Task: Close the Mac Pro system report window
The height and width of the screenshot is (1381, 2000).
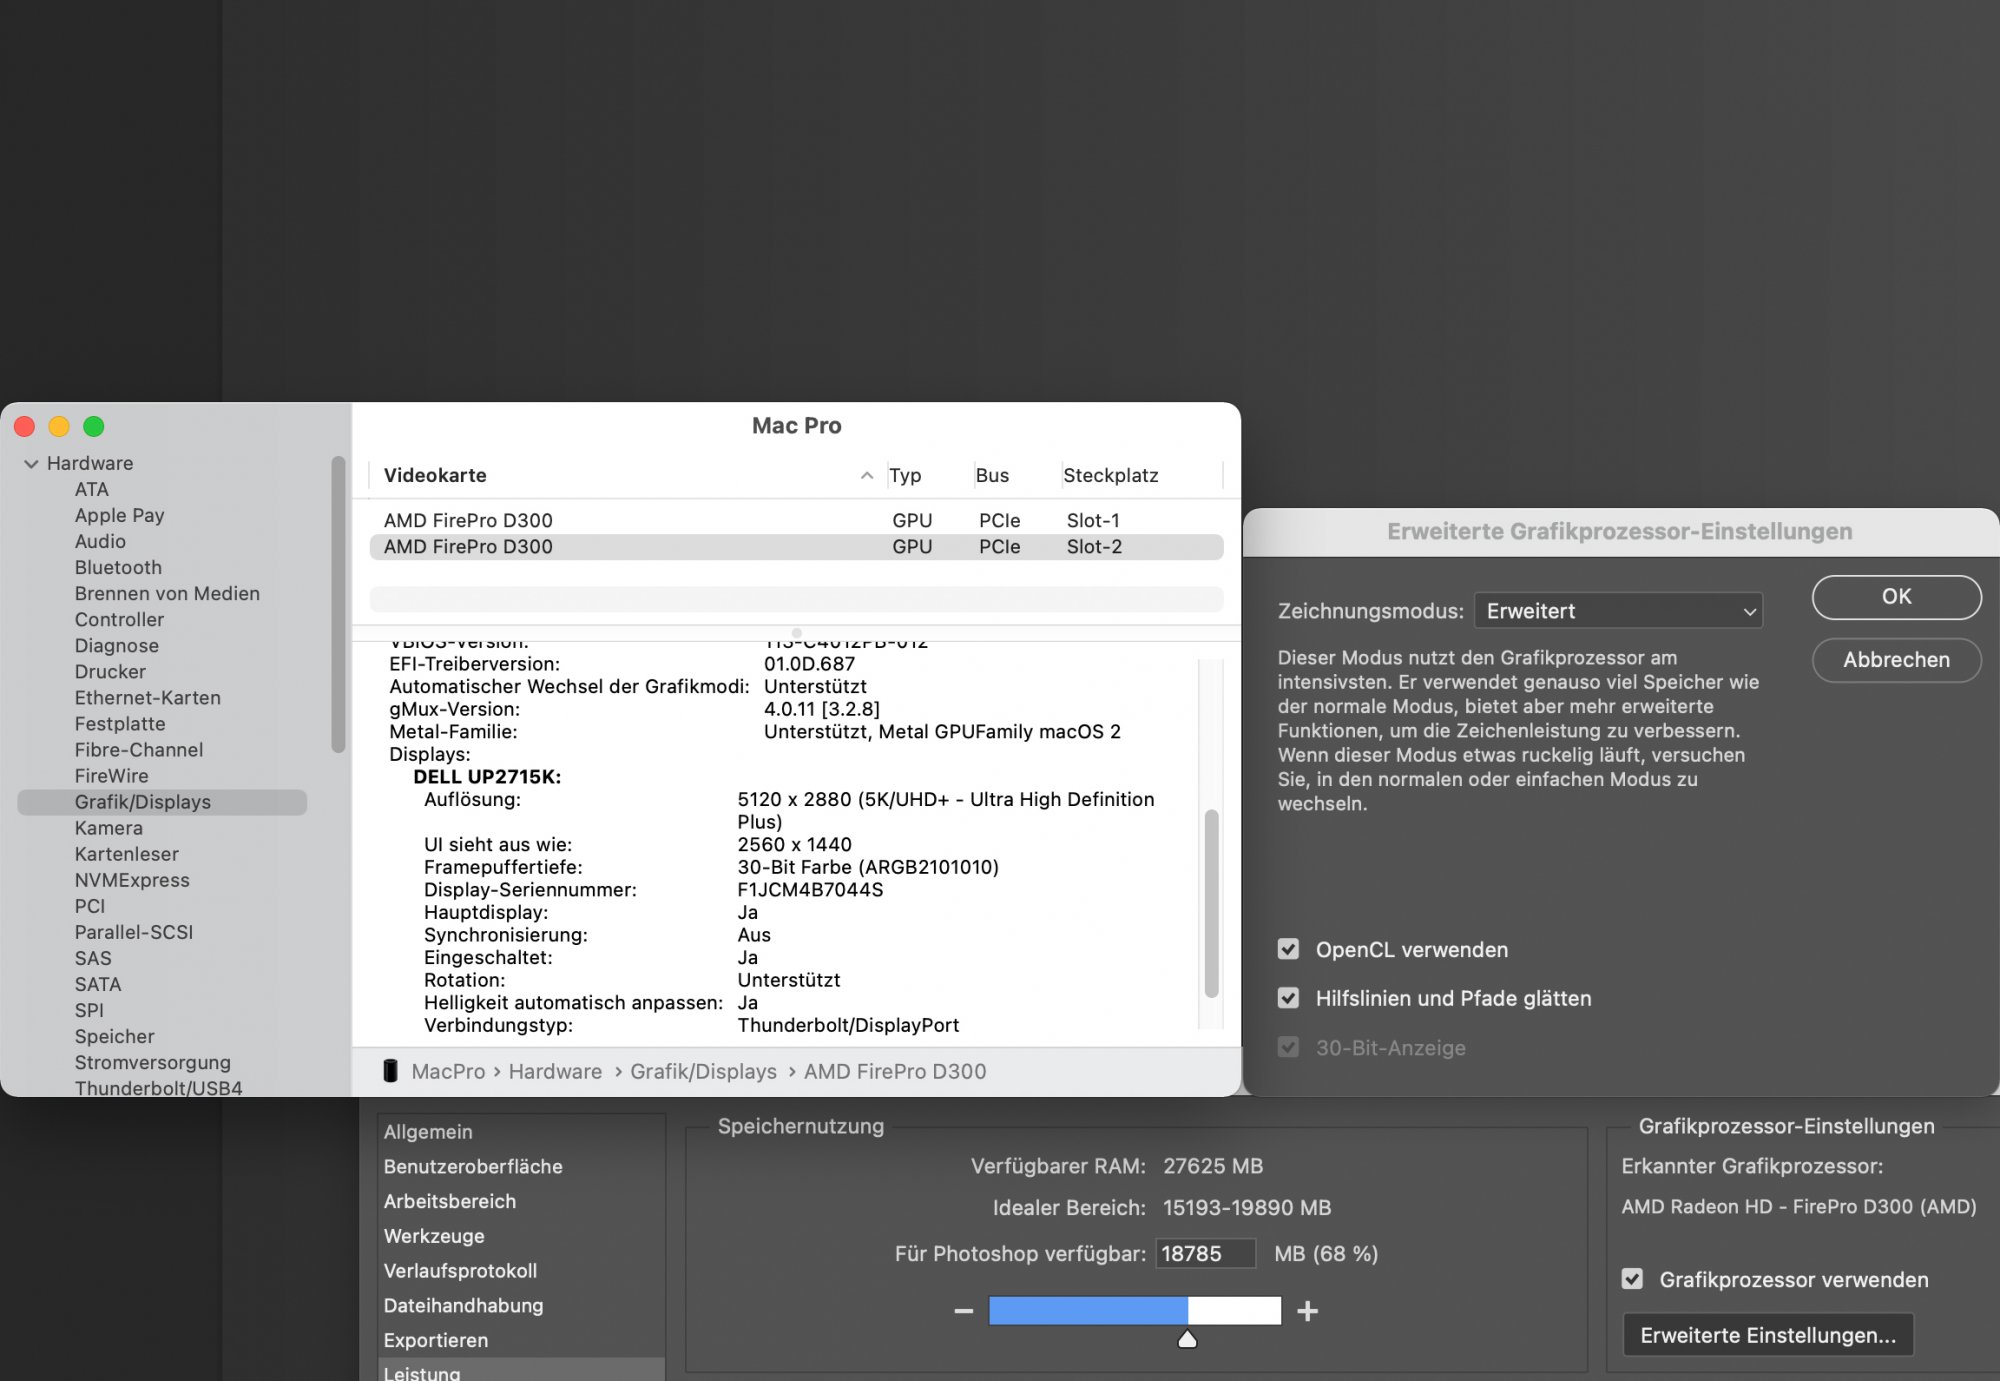Action: 25,427
